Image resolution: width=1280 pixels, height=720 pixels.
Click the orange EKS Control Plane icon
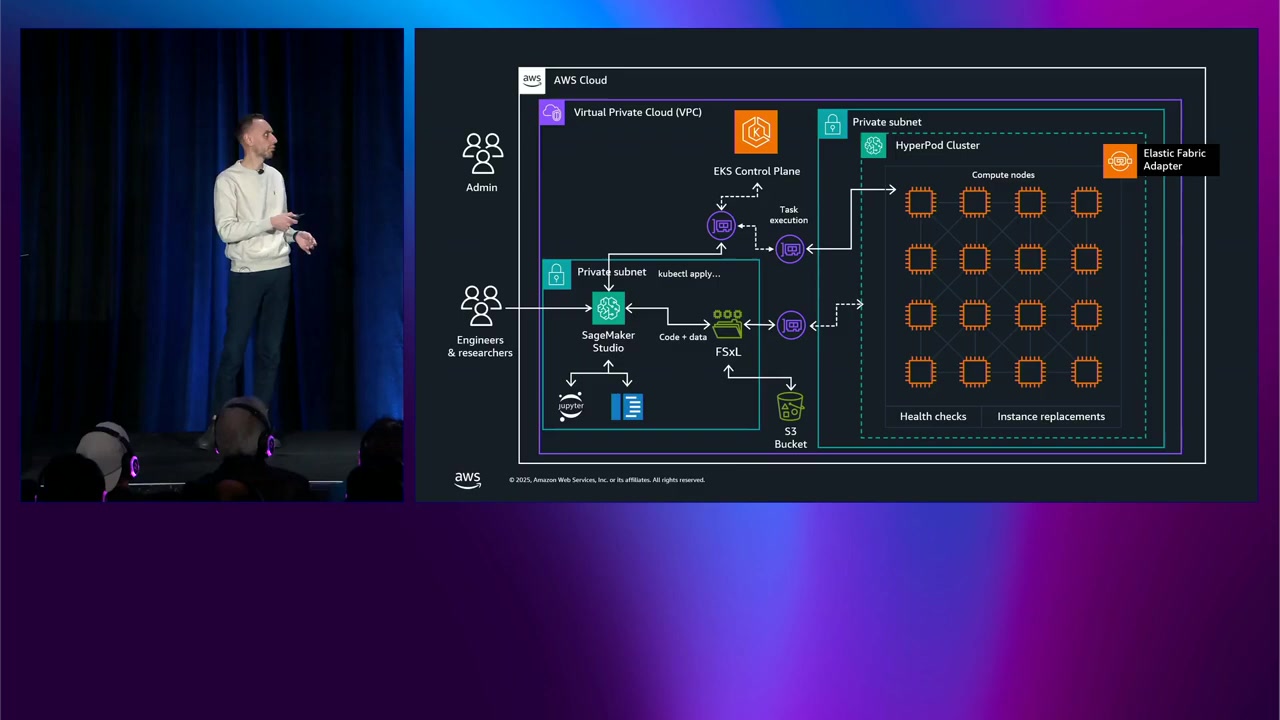pyautogui.click(x=756, y=132)
